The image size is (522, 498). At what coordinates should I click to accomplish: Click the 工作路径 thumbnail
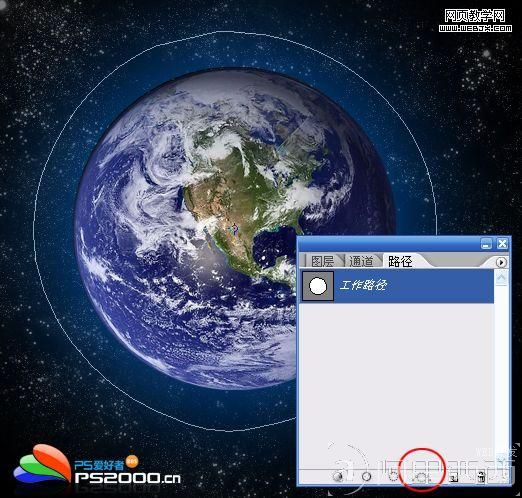tap(318, 286)
